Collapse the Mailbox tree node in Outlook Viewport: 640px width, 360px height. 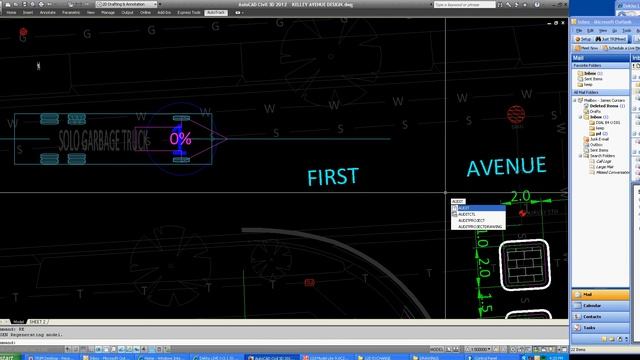coord(575,100)
